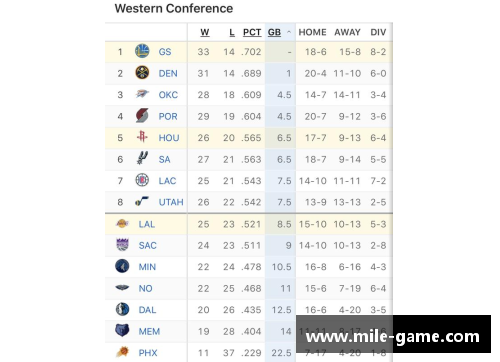Screen dimensions: 500x362
Task: Open the PHX team link
Action: (x=148, y=353)
